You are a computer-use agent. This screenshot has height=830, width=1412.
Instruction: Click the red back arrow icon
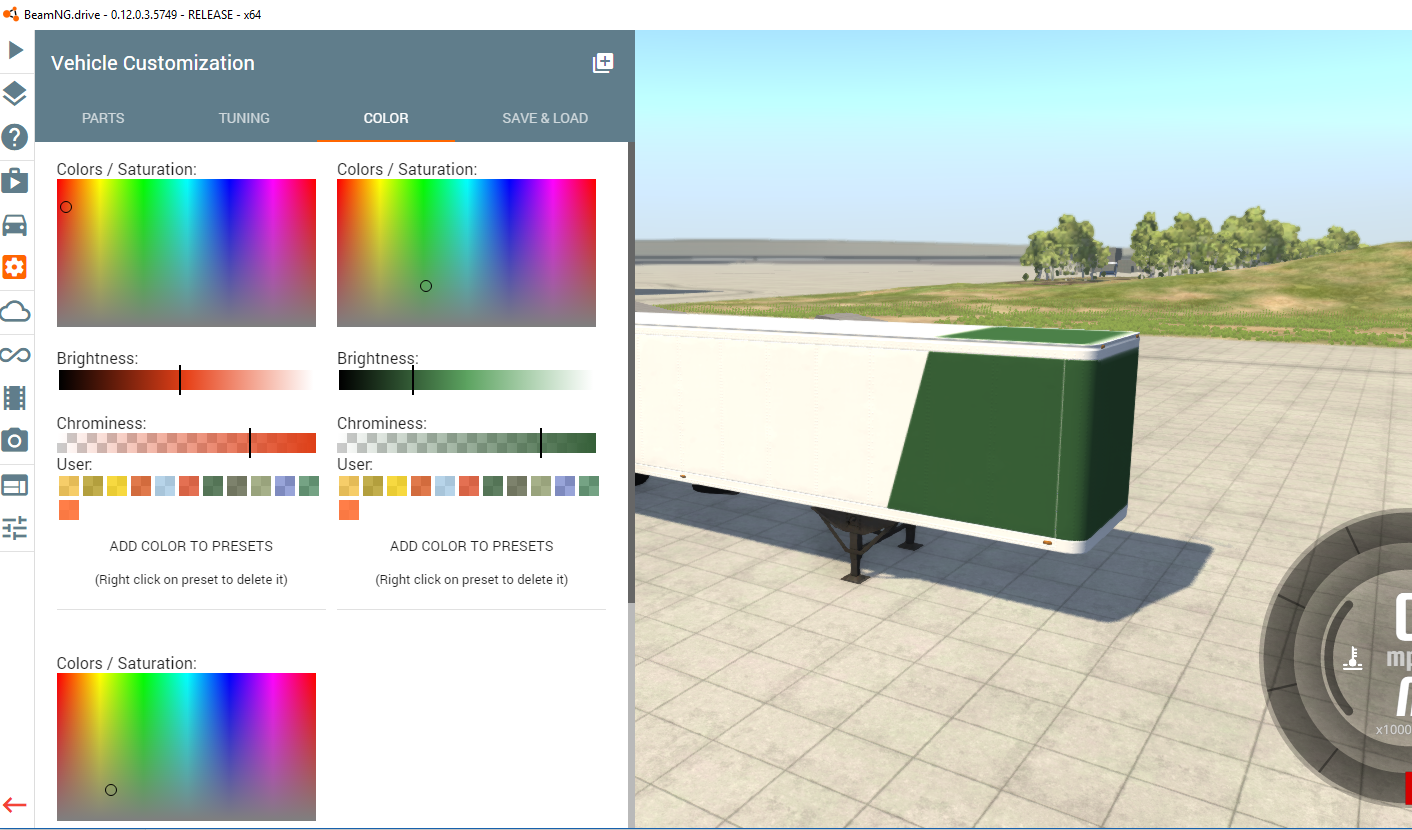[x=15, y=805]
